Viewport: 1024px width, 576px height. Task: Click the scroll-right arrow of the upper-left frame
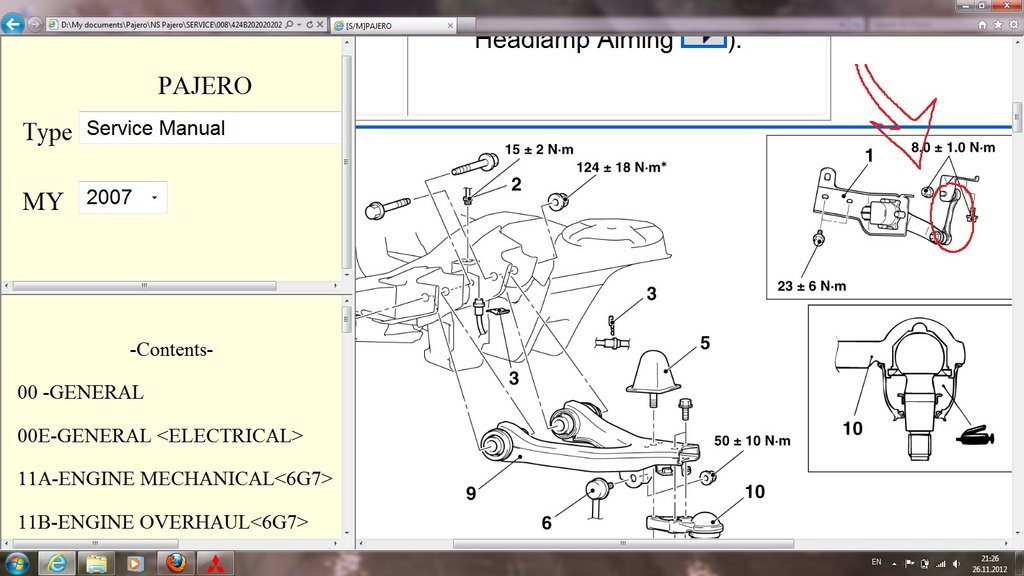click(336, 286)
